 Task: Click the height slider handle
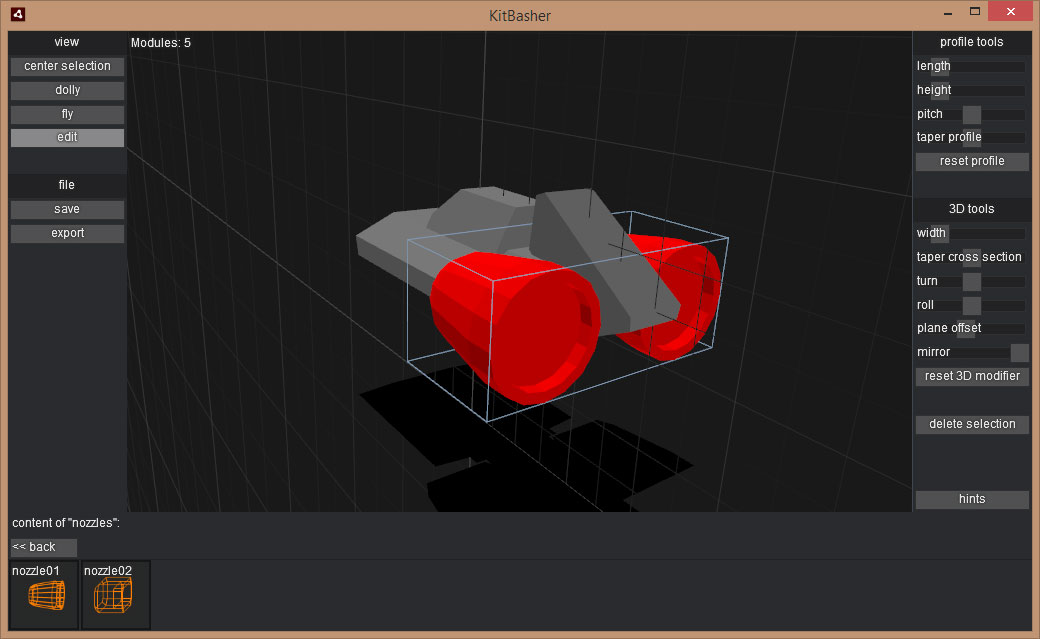[940, 91]
